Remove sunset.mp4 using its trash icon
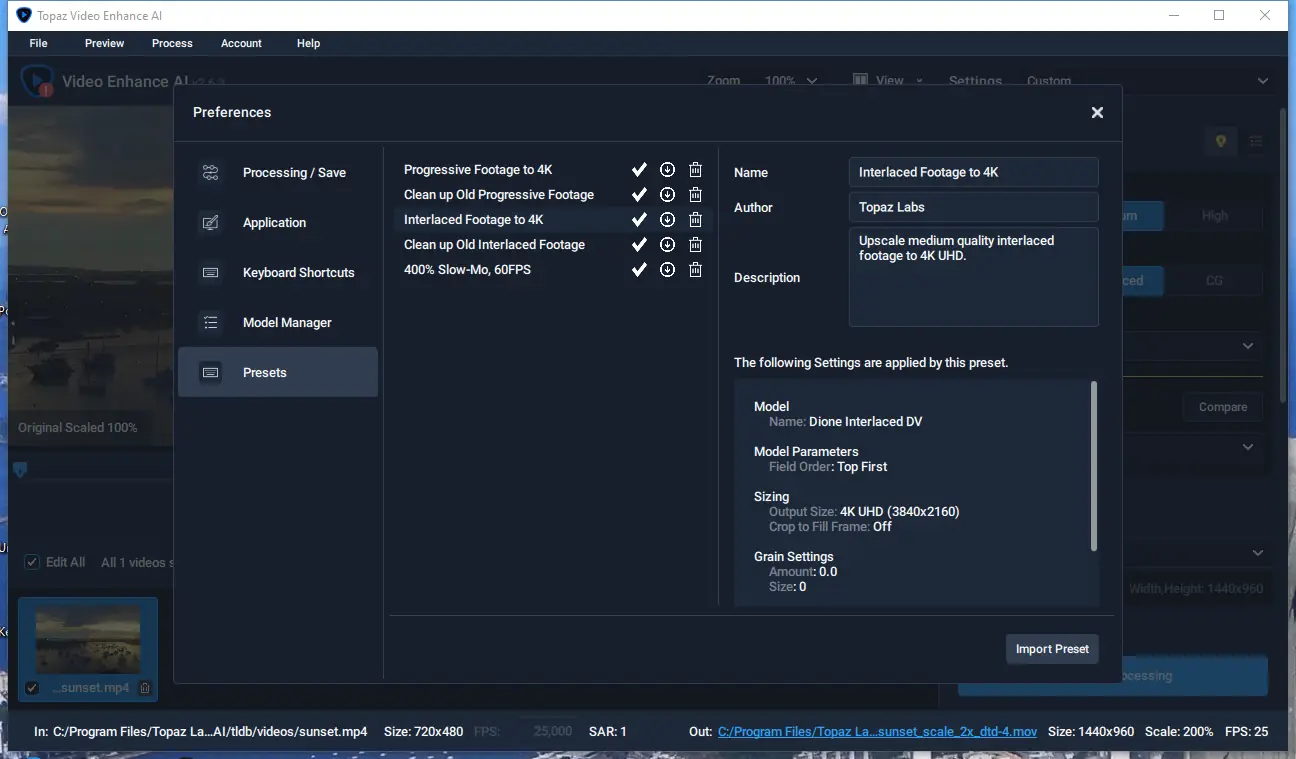Image resolution: width=1296 pixels, height=759 pixels. (145, 688)
